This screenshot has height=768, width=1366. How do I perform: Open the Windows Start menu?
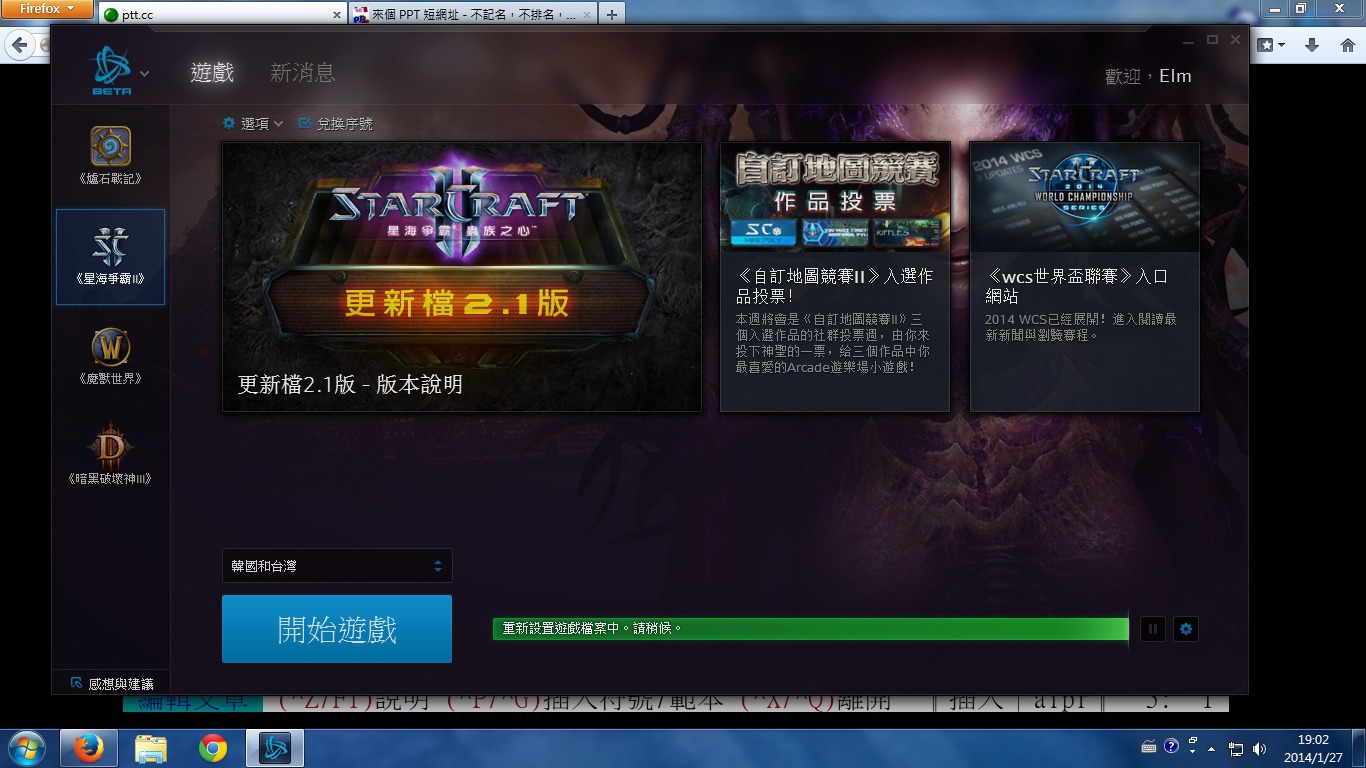coord(26,748)
